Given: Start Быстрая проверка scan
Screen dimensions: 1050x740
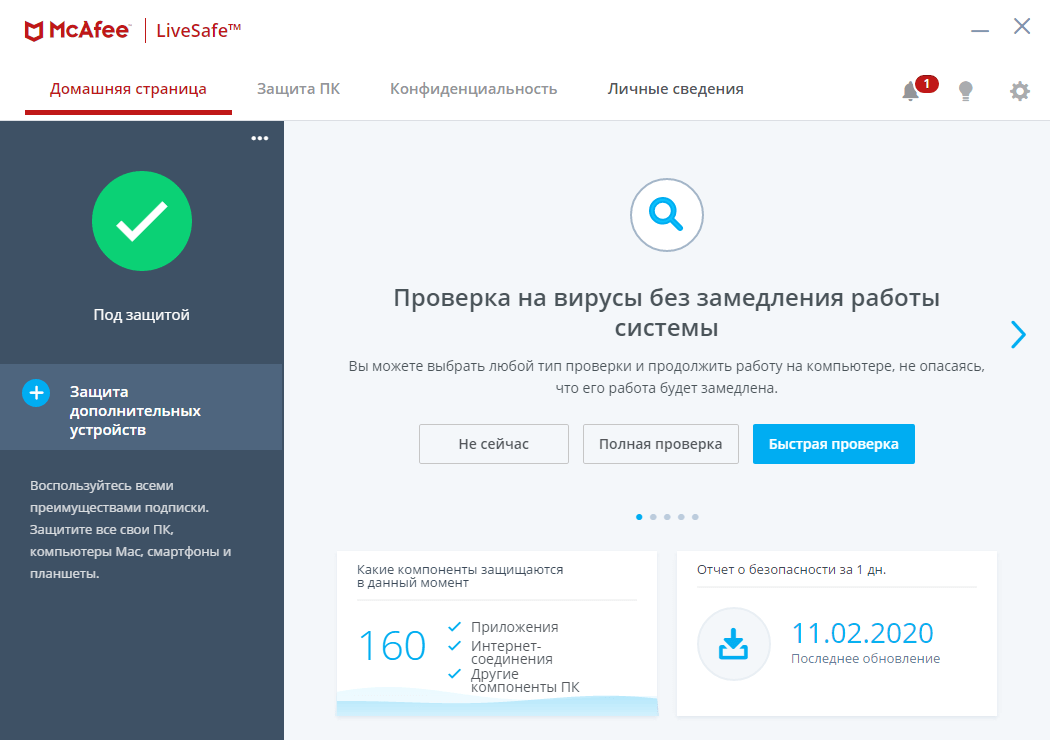Looking at the screenshot, I should (x=834, y=444).
